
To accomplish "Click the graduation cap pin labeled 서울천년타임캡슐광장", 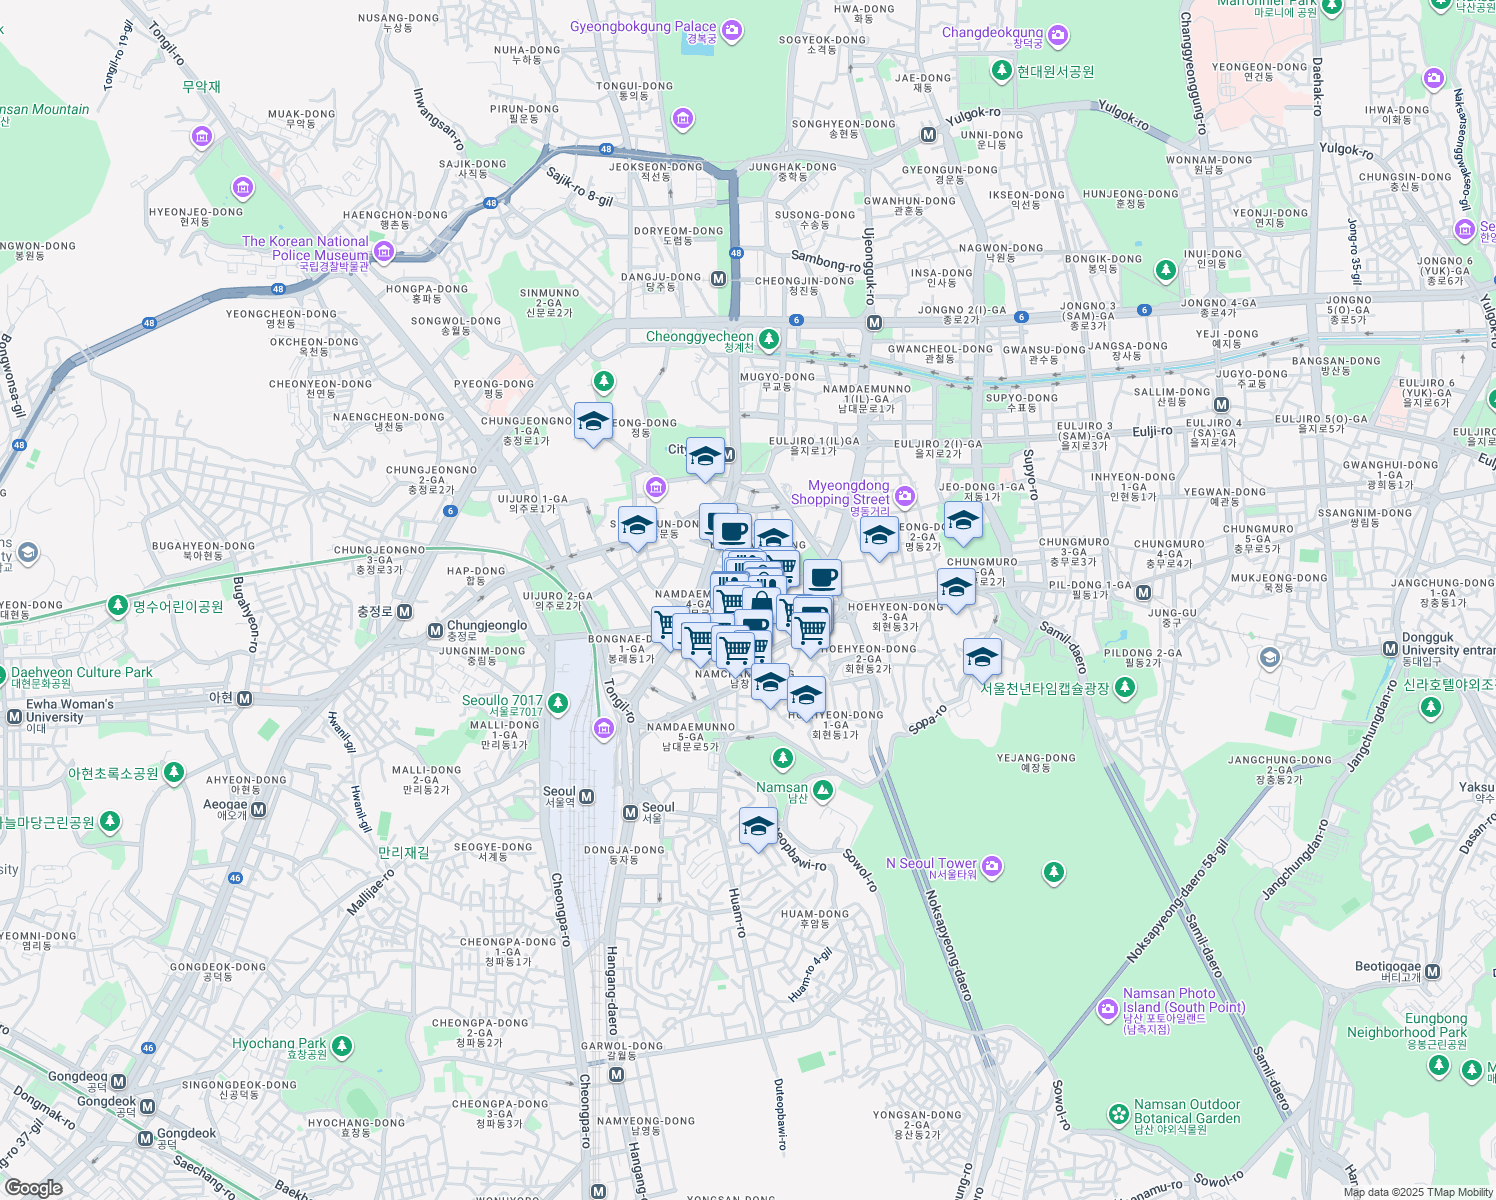I will point(982,655).
